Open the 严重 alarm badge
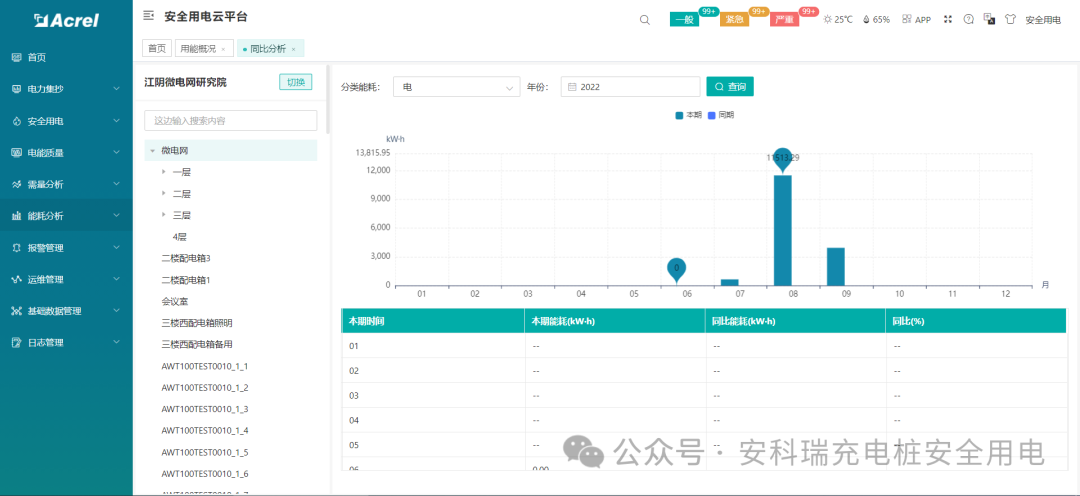 pos(785,20)
